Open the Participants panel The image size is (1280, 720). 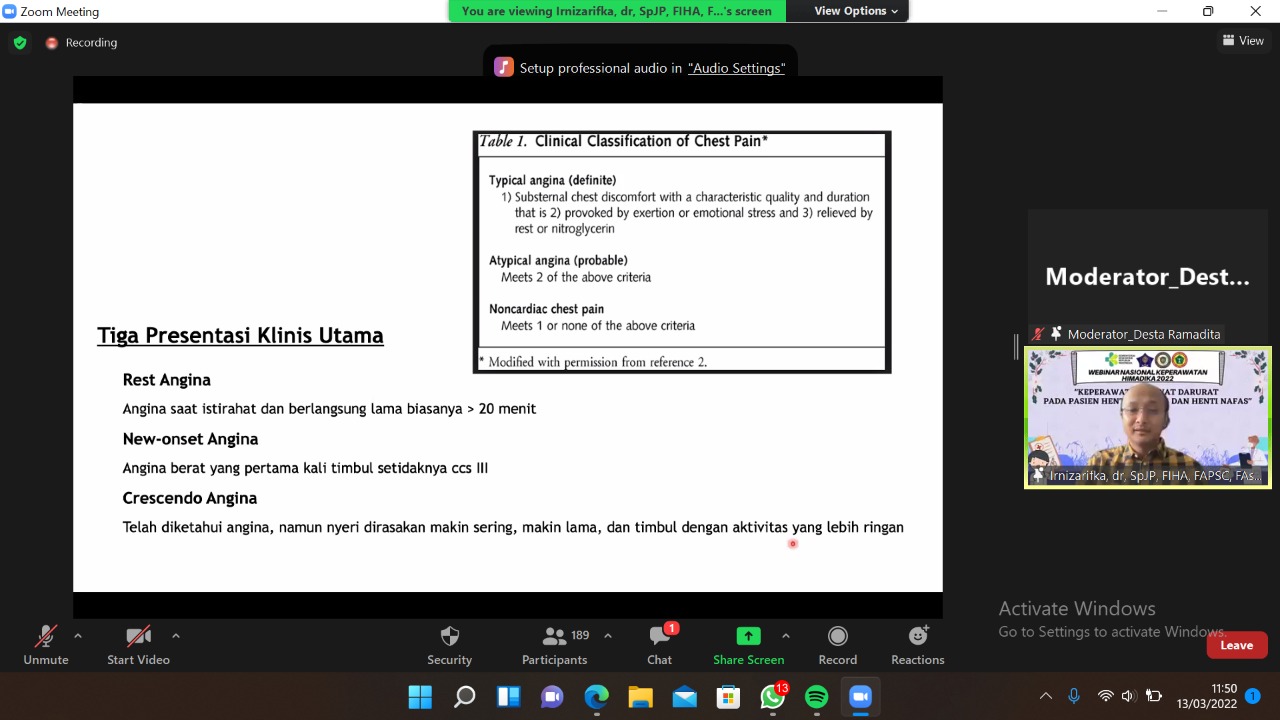[555, 637]
